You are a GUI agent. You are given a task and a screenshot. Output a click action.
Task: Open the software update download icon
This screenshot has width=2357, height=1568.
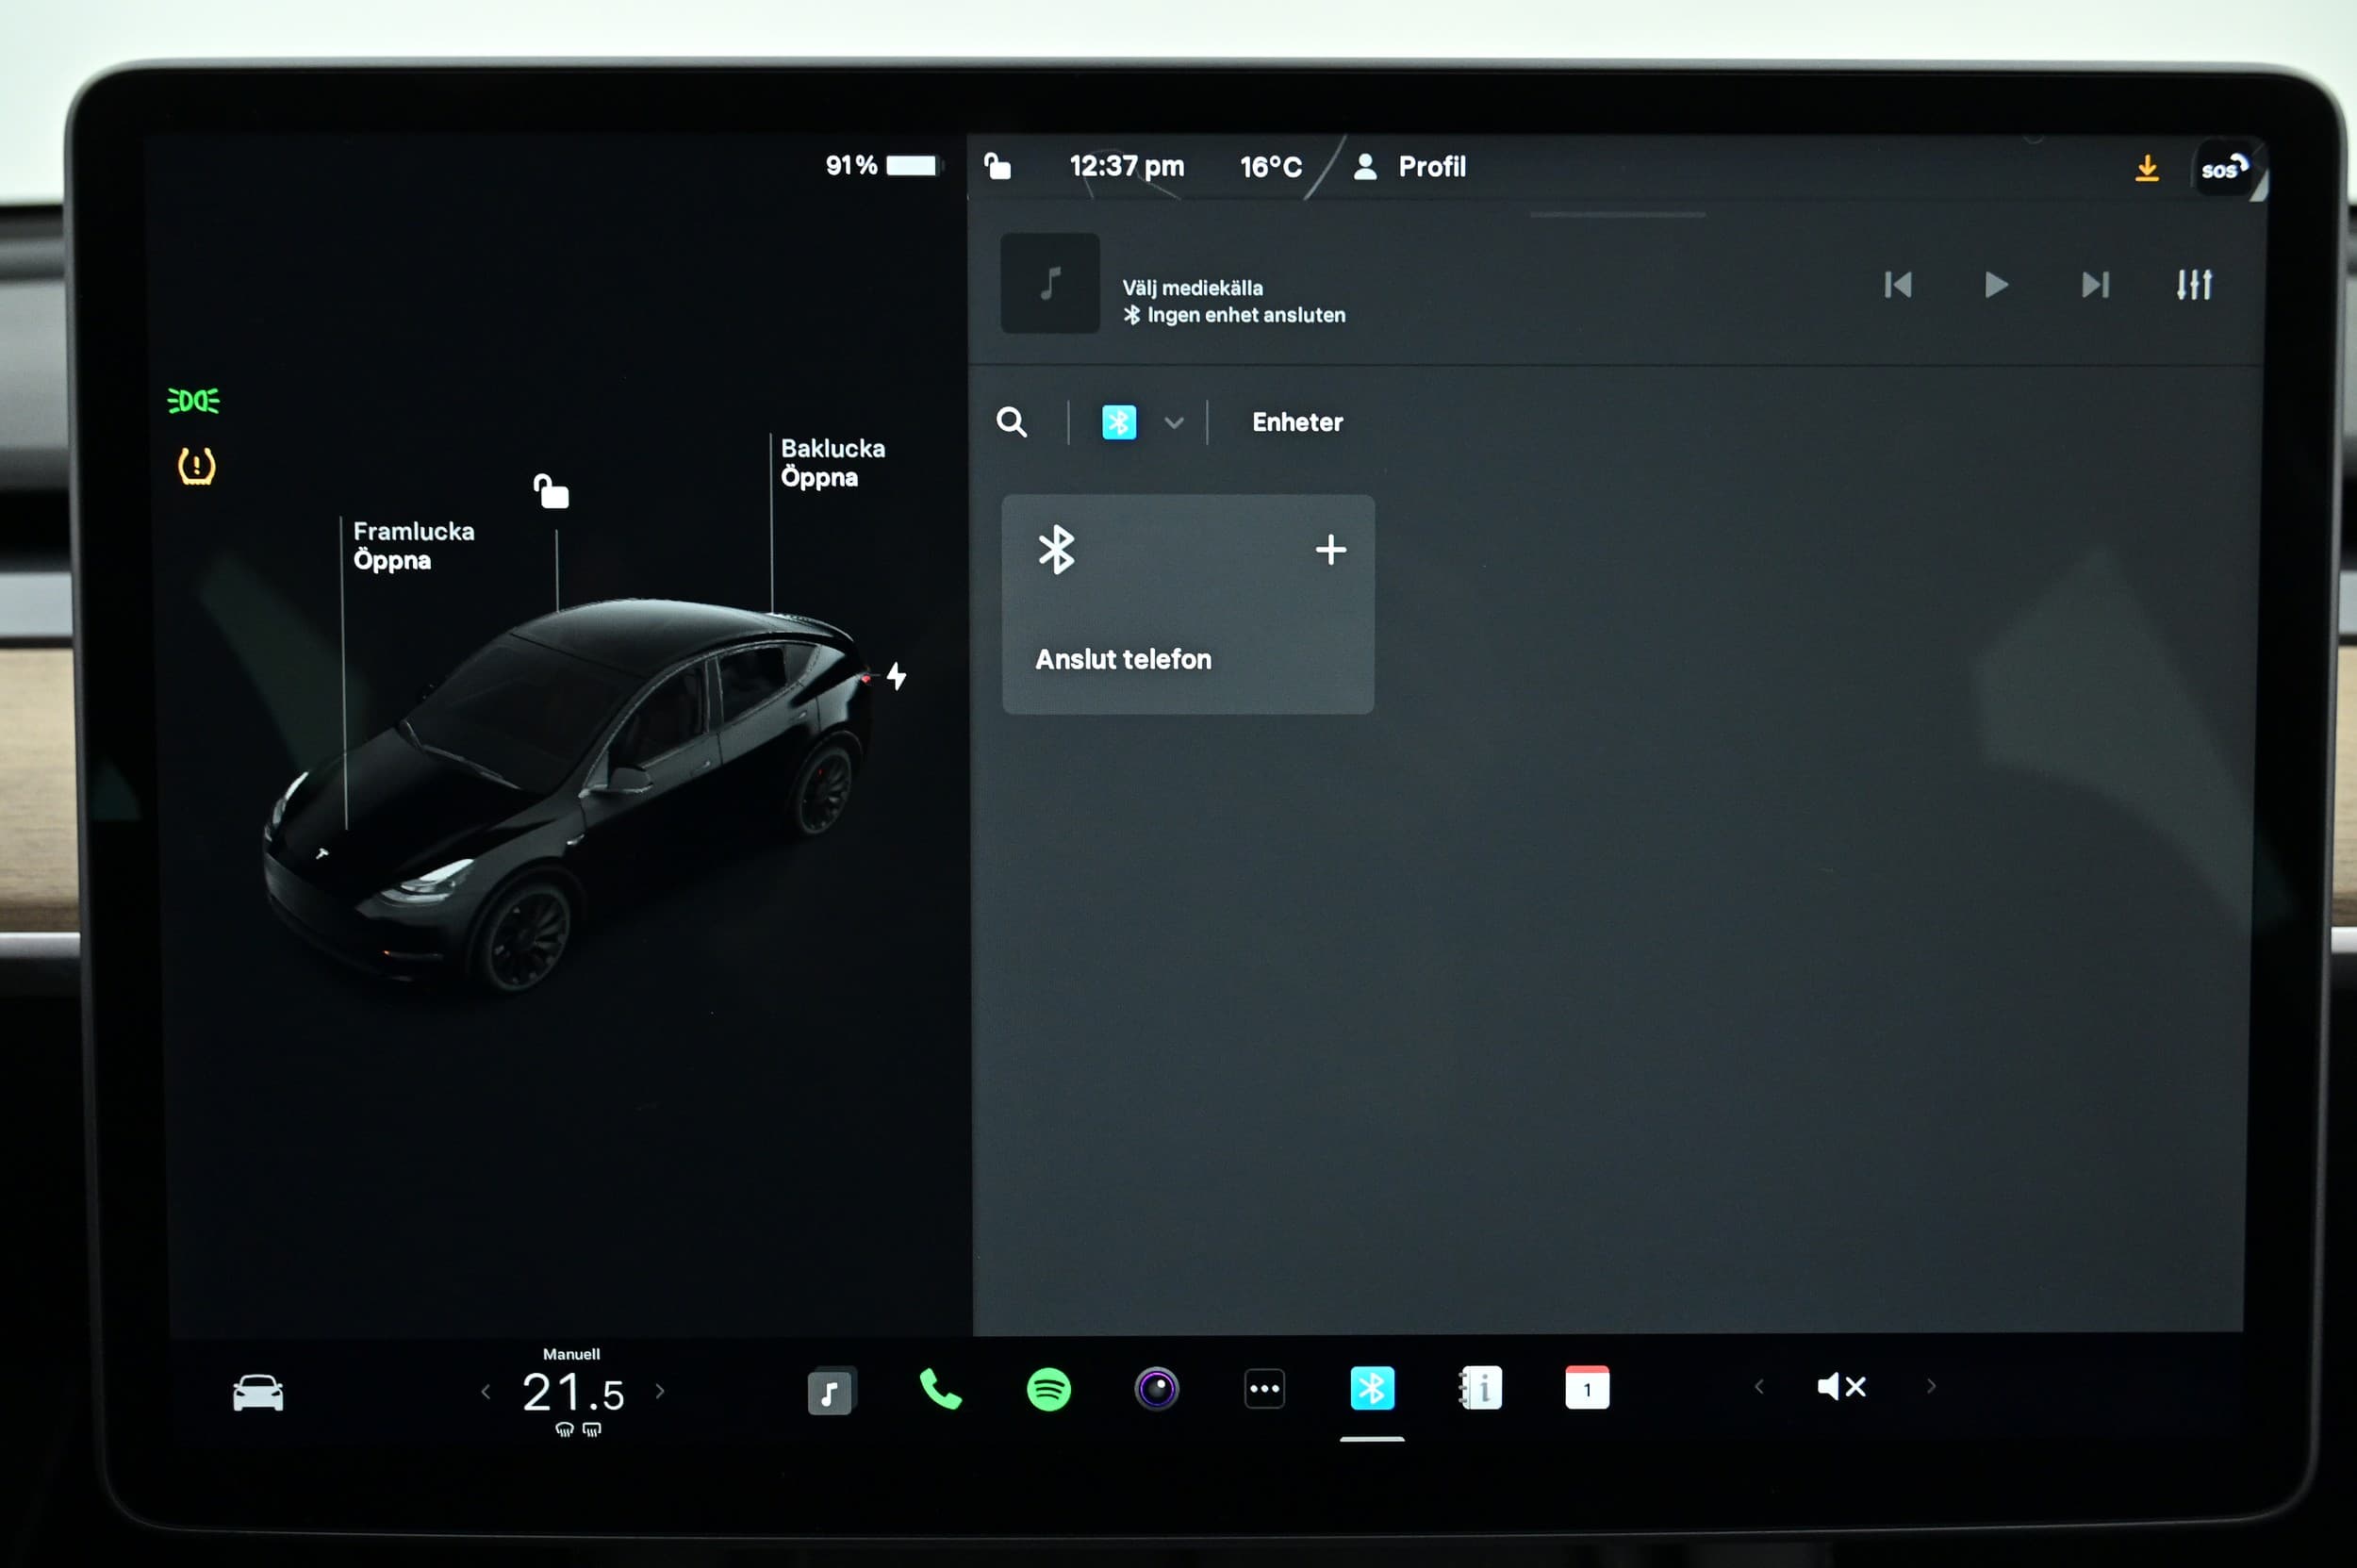[x=2146, y=168]
